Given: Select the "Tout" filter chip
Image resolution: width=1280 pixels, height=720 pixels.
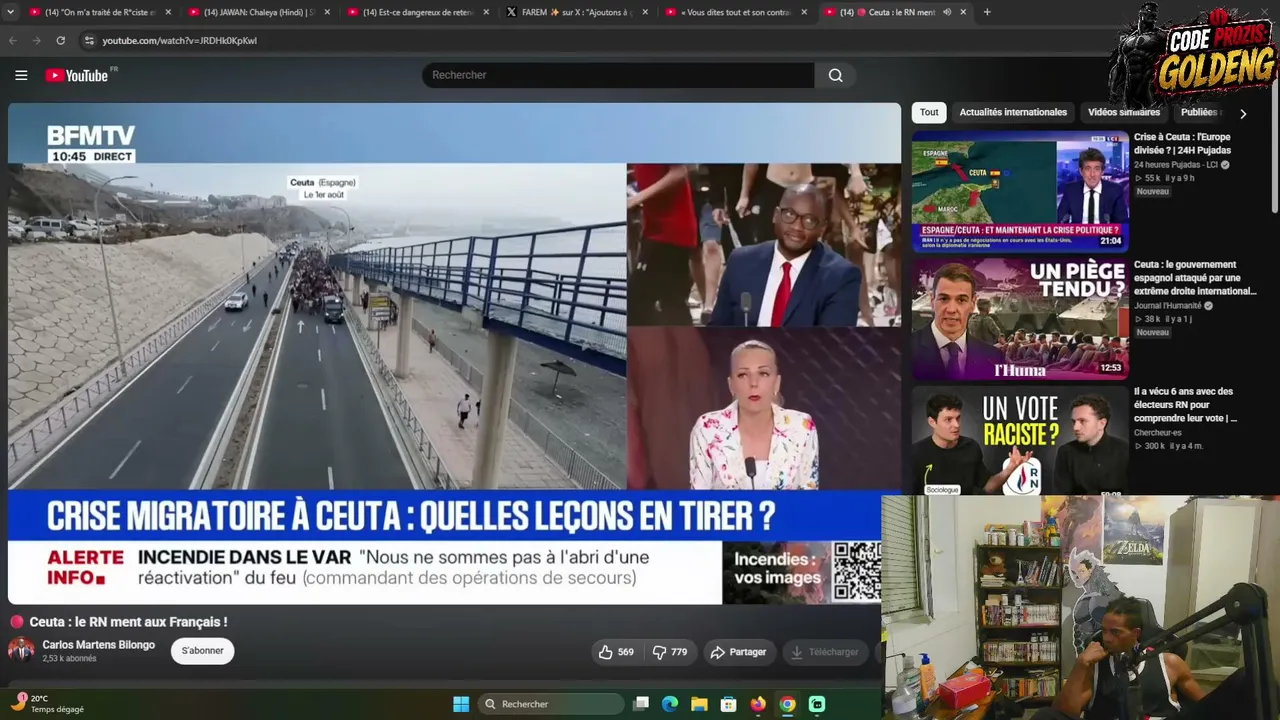Looking at the screenshot, I should (x=929, y=112).
